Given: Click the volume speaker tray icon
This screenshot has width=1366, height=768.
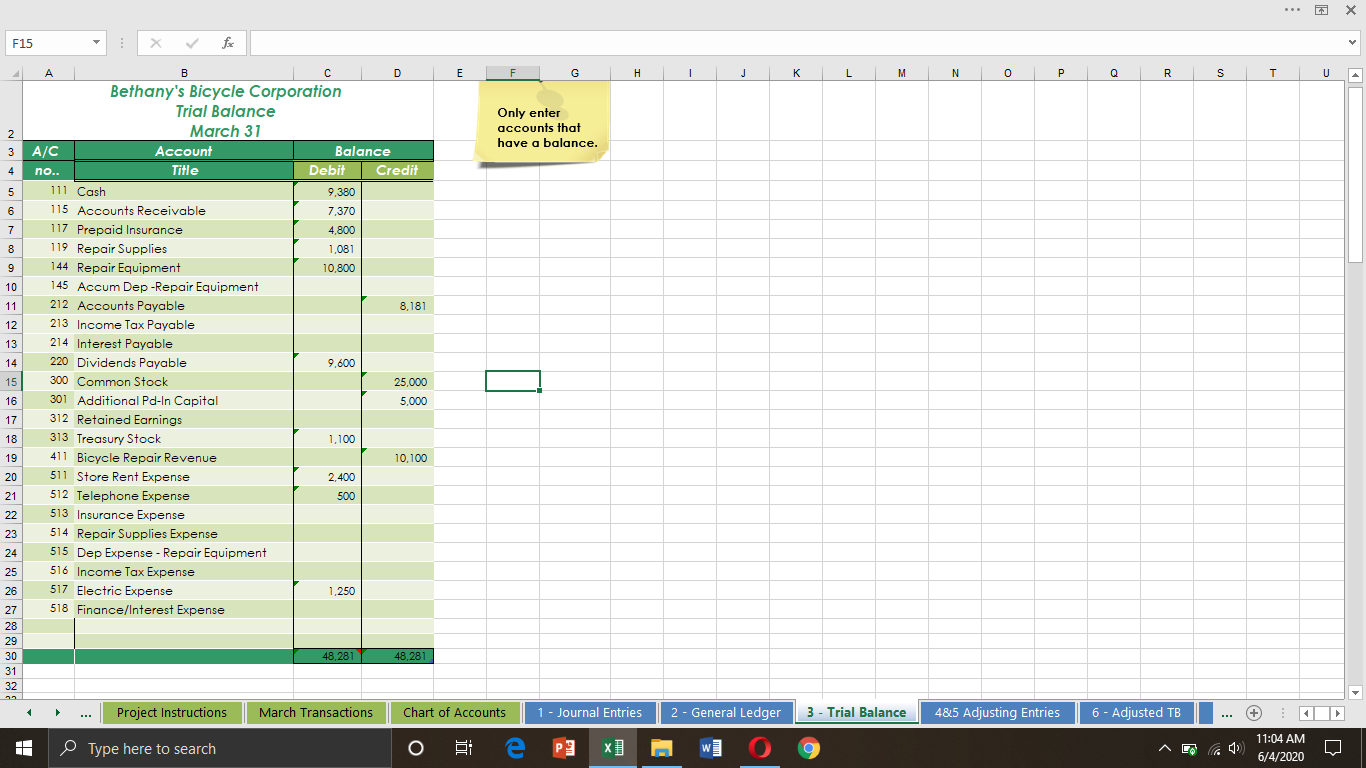Looking at the screenshot, I should 1236,748.
